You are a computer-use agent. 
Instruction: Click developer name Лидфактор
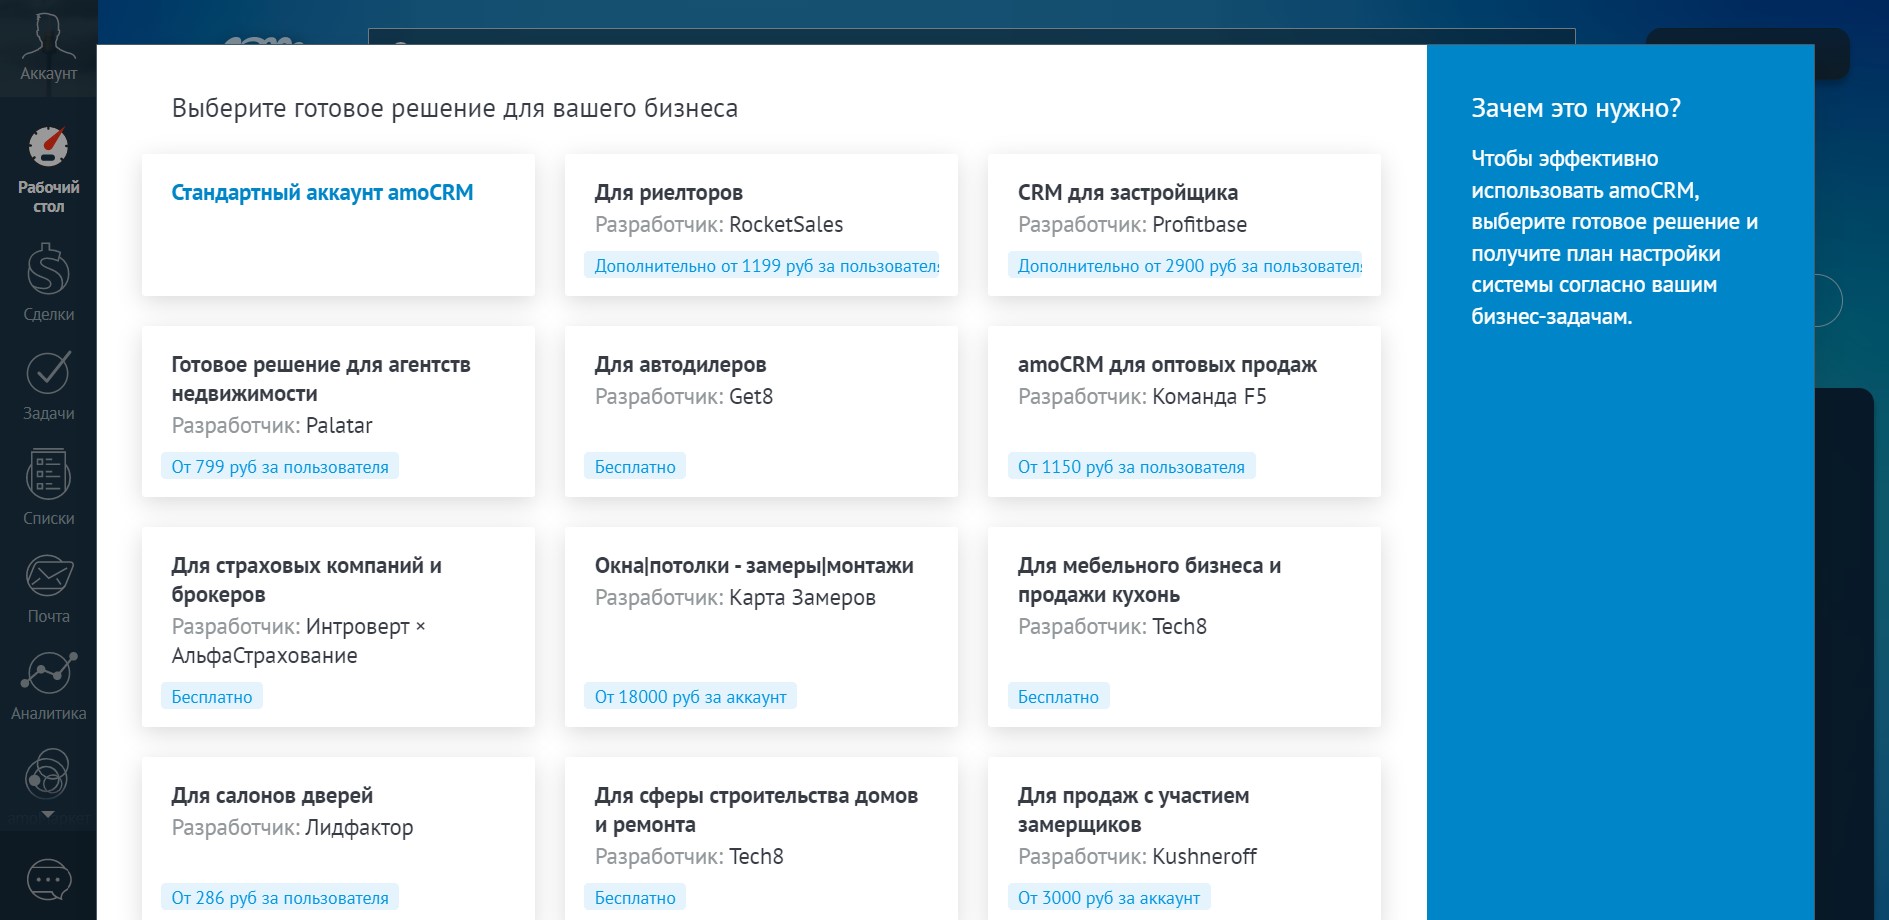coord(359,828)
